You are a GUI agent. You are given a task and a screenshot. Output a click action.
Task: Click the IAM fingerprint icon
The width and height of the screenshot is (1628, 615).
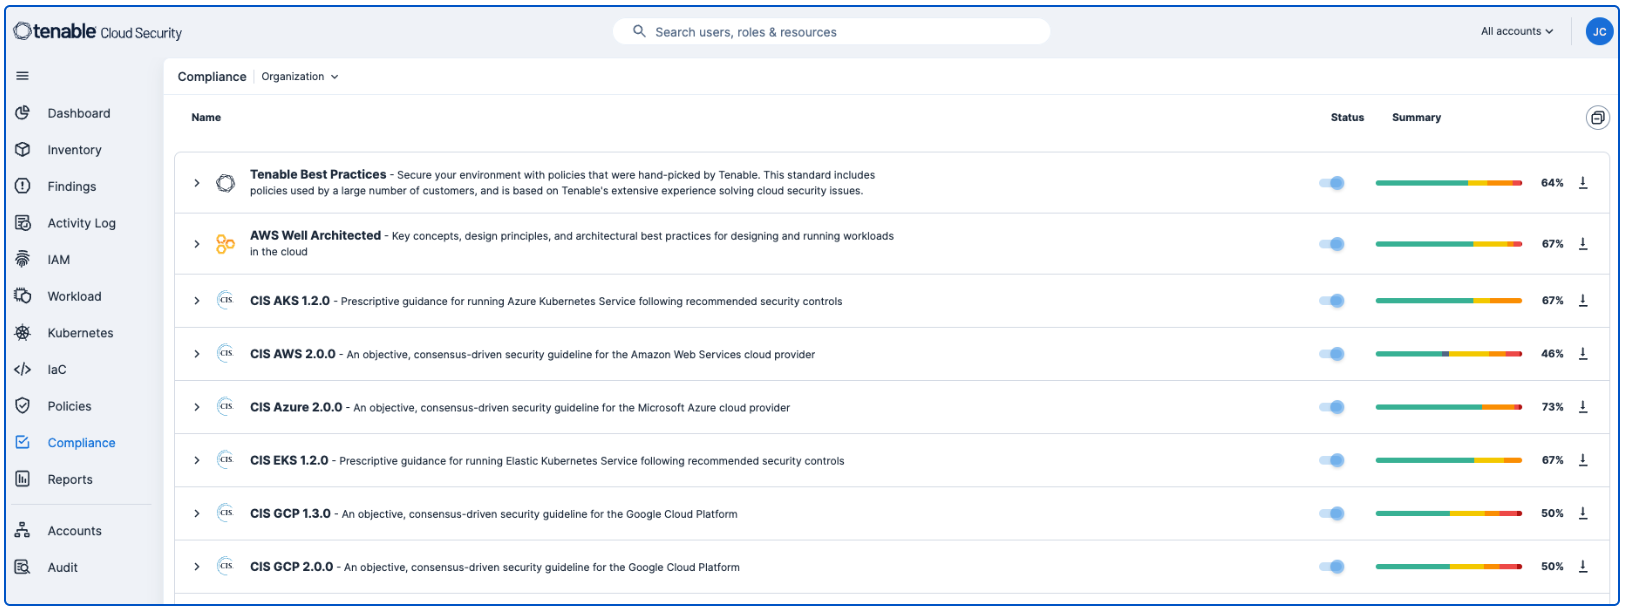[x=22, y=259]
